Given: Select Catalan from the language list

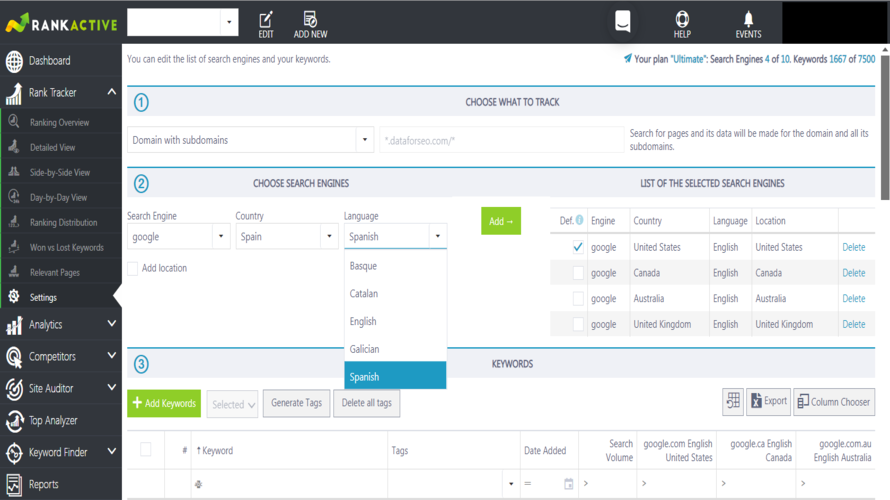Looking at the screenshot, I should tap(364, 294).
